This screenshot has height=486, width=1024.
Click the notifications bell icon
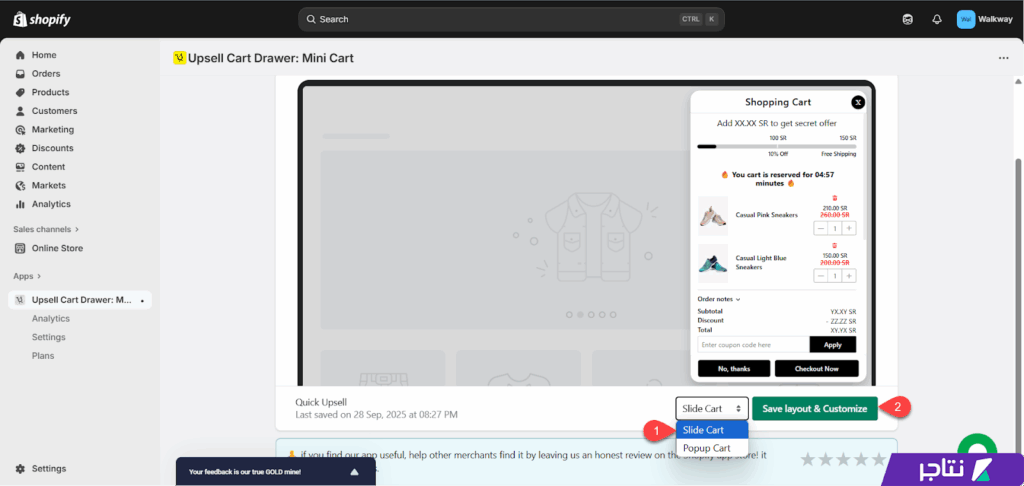[x=937, y=19]
